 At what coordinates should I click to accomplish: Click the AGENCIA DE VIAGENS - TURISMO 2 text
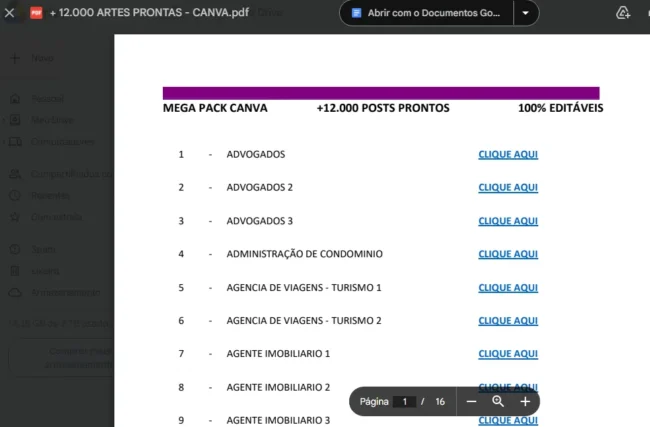coord(304,321)
